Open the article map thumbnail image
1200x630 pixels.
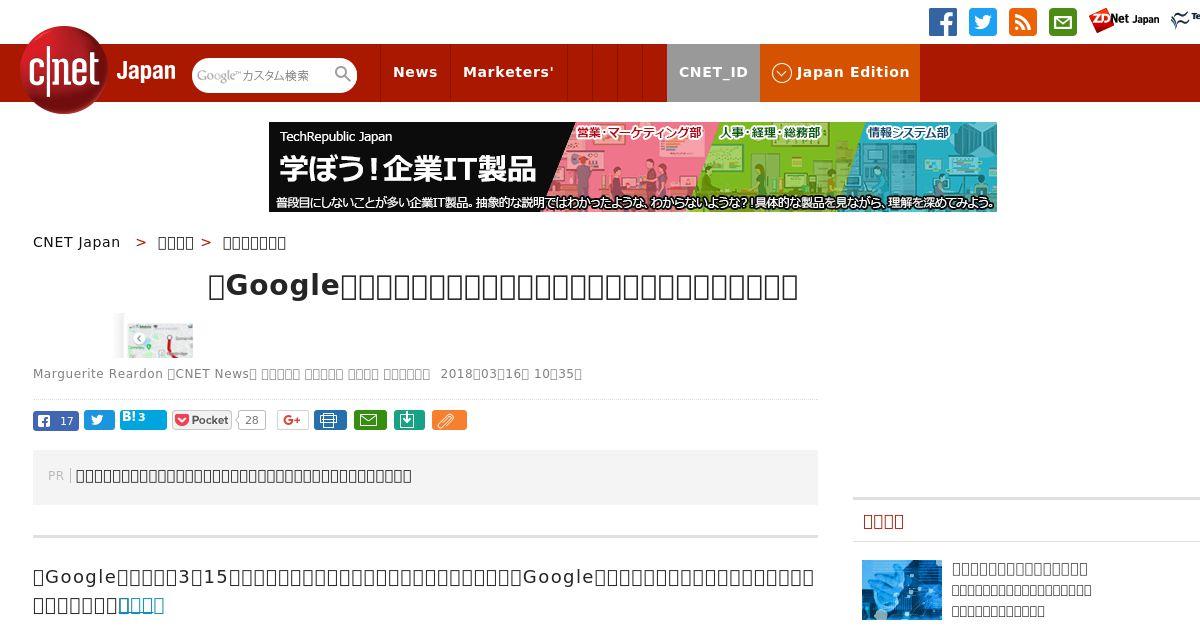153,335
